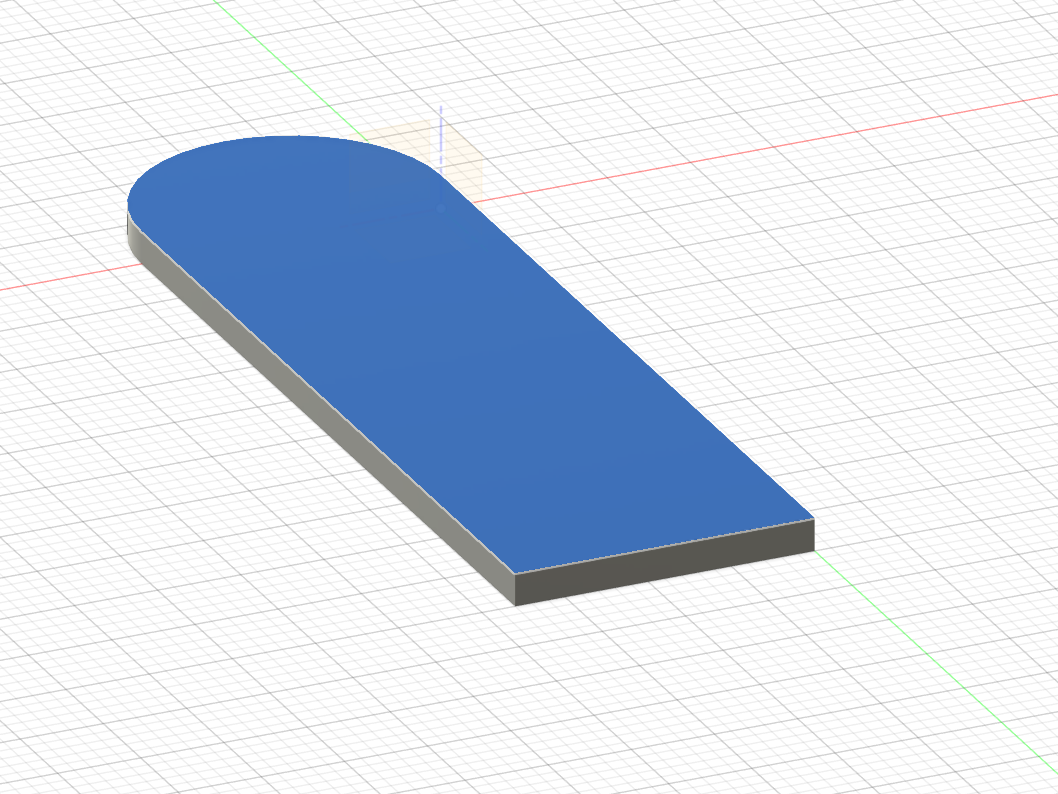The width and height of the screenshot is (1058, 794).
Task: Click the red X axis right of body
Action: pyautogui.click(x=800, y=144)
